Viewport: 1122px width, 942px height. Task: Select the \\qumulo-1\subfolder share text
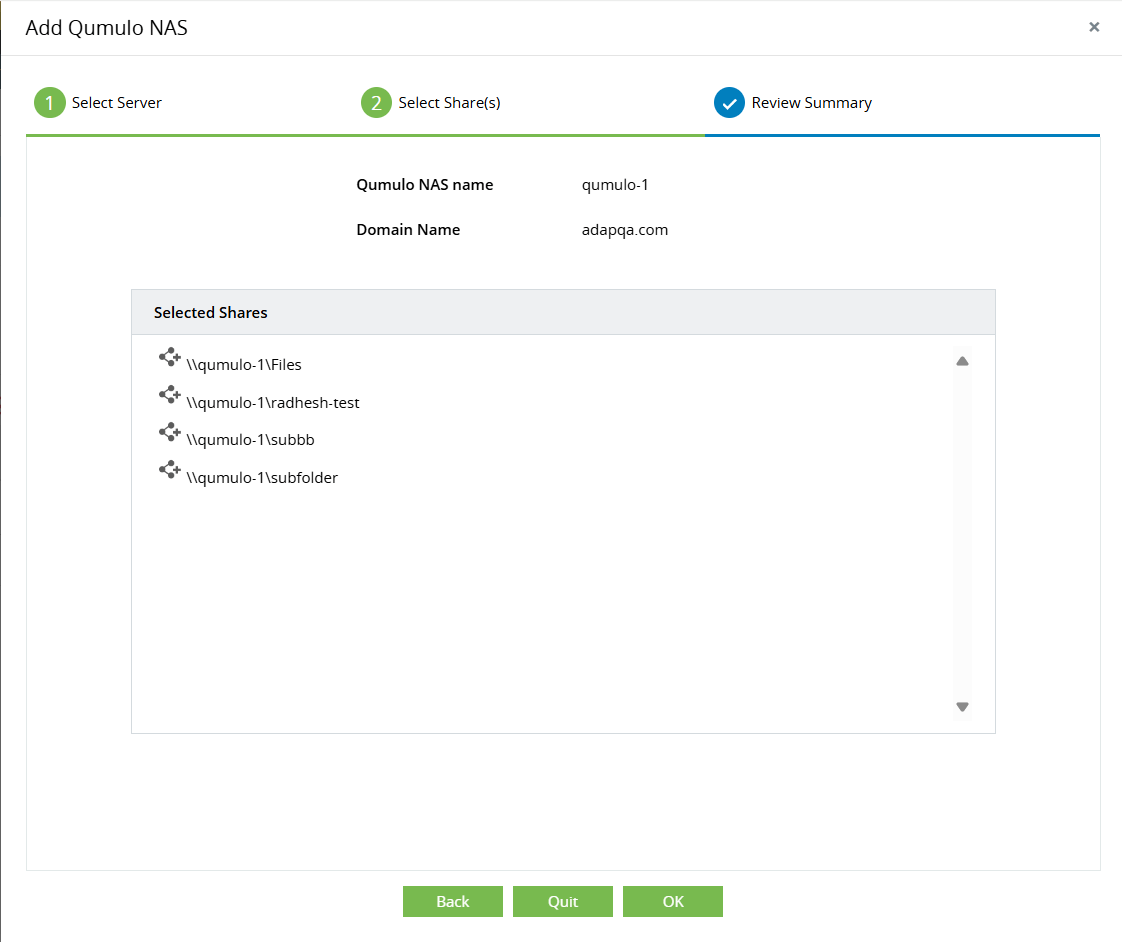pyautogui.click(x=262, y=477)
